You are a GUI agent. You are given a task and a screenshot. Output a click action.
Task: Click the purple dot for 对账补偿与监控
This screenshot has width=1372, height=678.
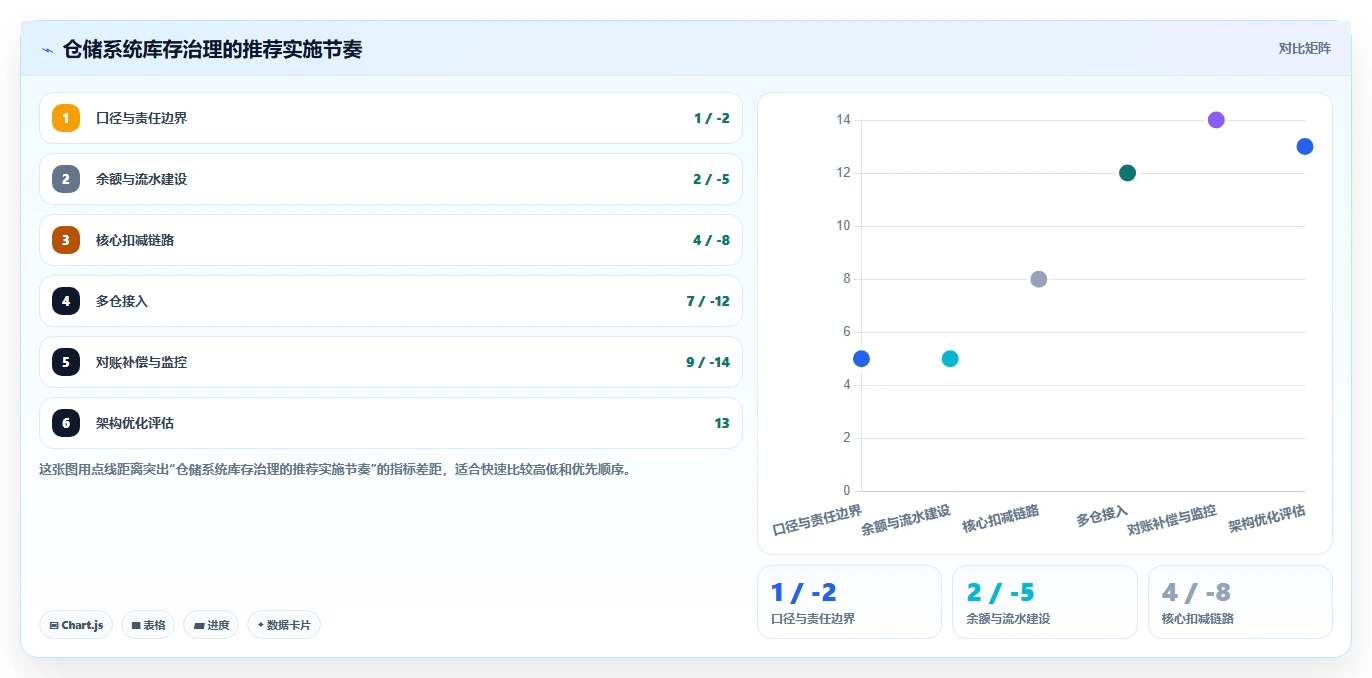(x=1216, y=120)
